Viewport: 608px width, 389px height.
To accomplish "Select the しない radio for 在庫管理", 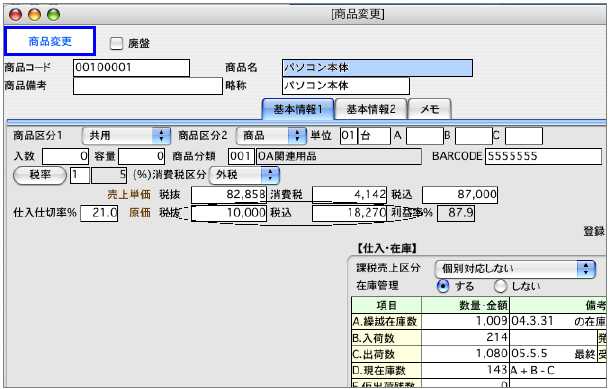I will 500,286.
